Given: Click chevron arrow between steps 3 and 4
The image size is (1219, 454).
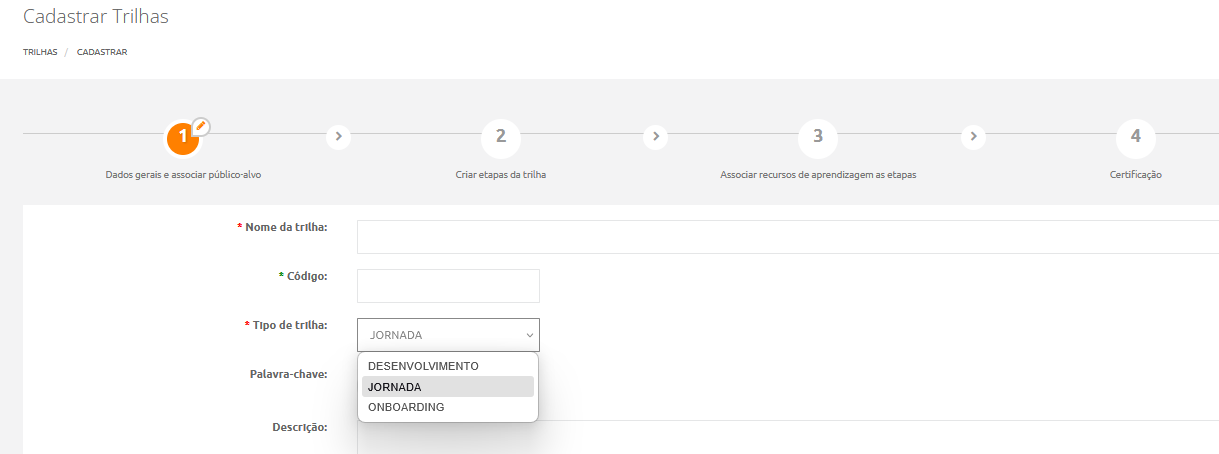Looking at the screenshot, I should [x=973, y=136].
